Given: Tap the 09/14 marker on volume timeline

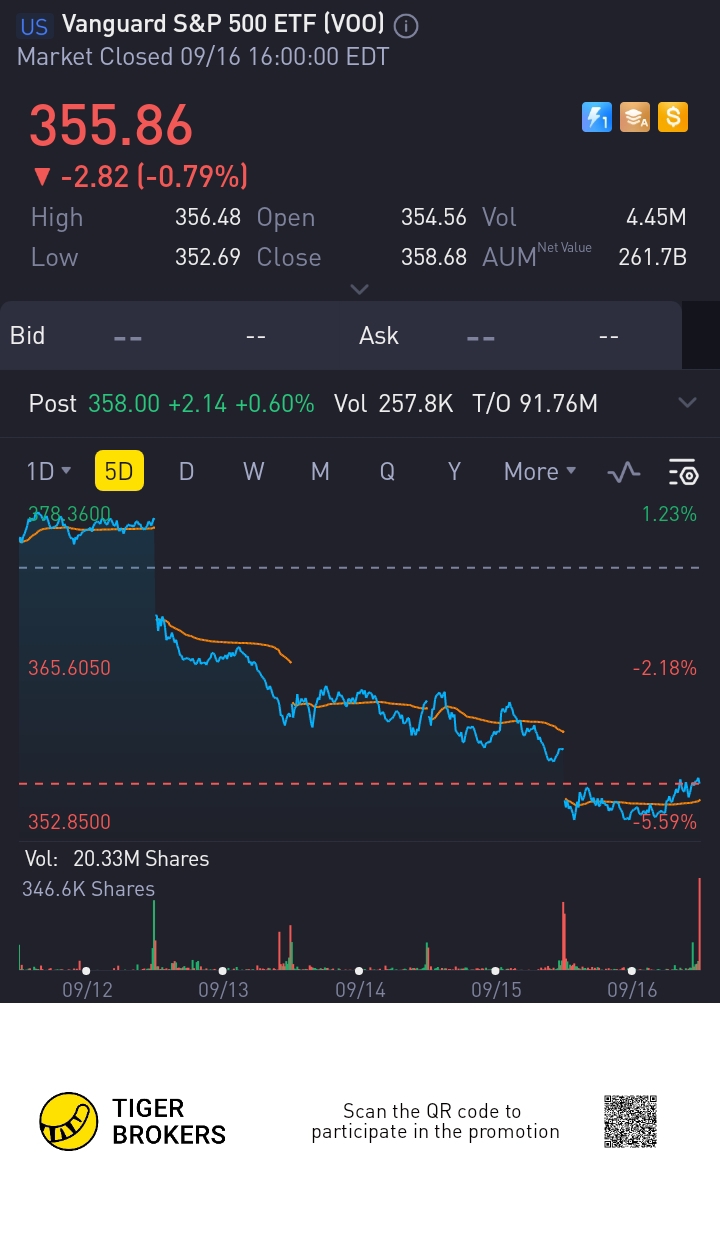Looking at the screenshot, I should click(x=360, y=989).
